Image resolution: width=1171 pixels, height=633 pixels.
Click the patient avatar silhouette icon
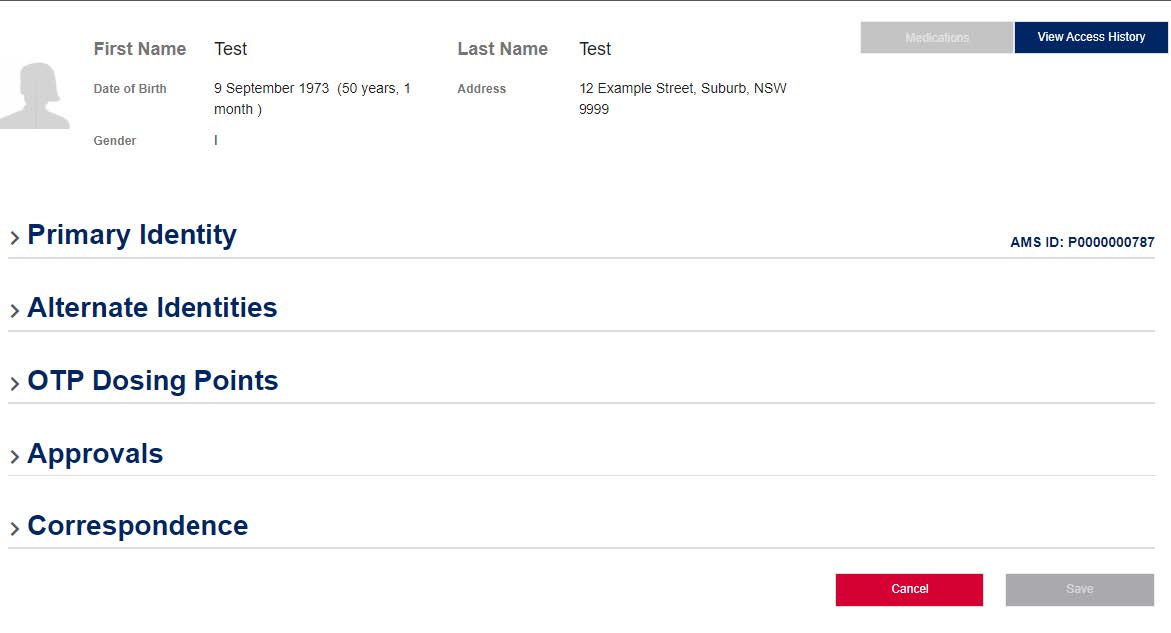click(x=35, y=96)
